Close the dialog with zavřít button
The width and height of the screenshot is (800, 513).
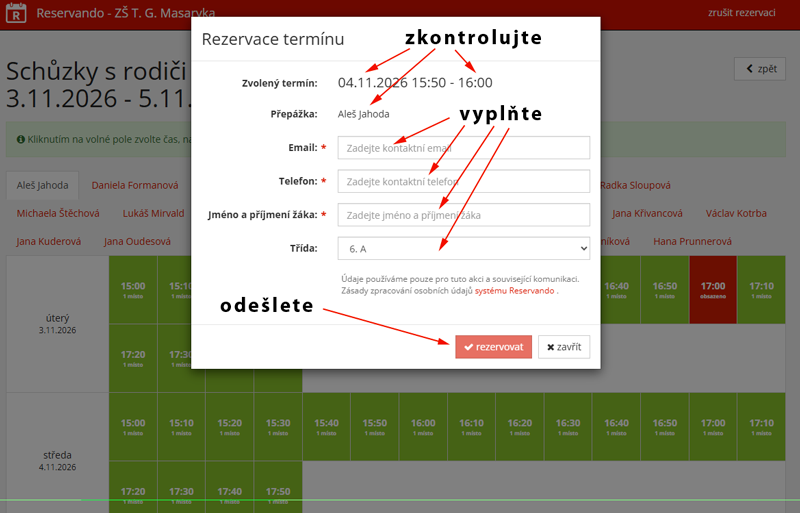564,347
